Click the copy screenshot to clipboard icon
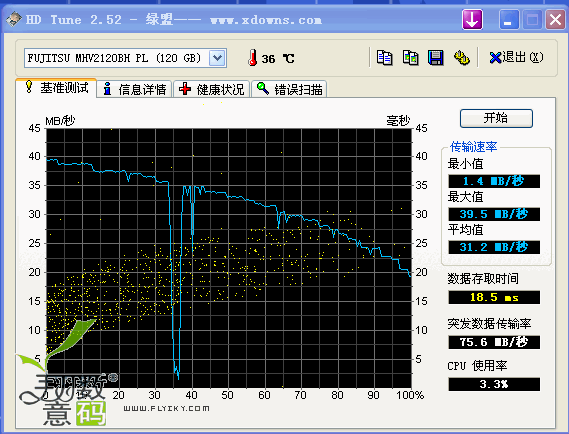 click(x=410, y=58)
